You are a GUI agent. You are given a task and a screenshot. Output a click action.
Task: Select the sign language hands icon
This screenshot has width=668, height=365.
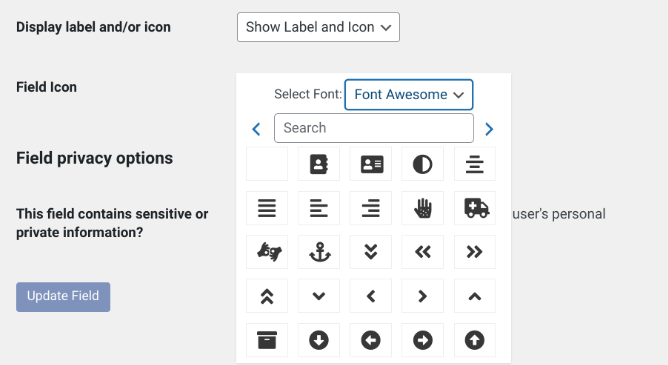tap(267, 252)
